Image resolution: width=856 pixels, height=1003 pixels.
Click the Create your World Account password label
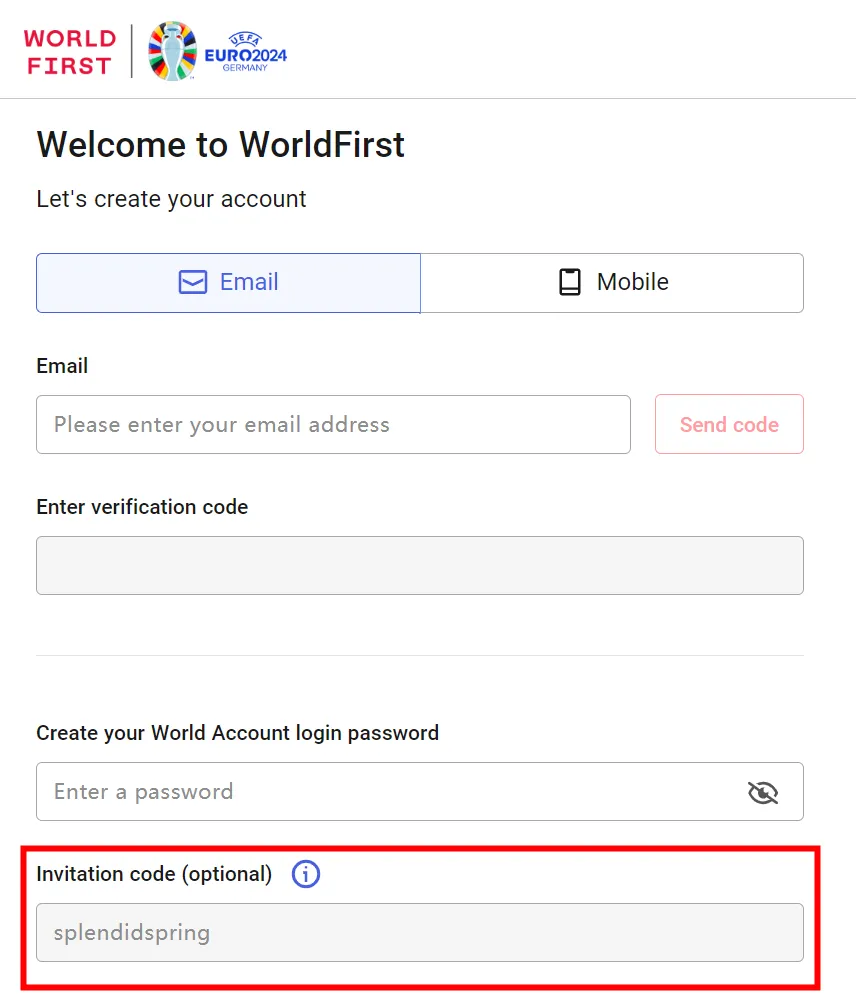coord(237,733)
